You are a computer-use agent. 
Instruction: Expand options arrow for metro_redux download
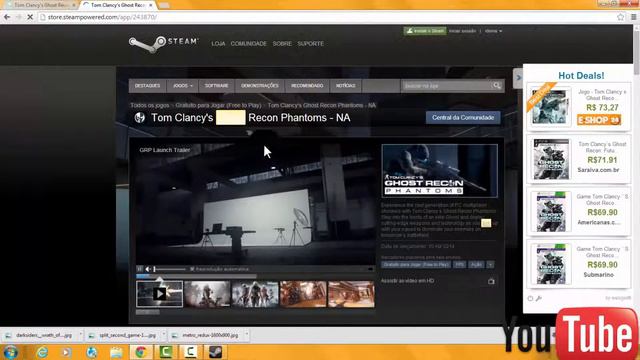tap(247, 335)
